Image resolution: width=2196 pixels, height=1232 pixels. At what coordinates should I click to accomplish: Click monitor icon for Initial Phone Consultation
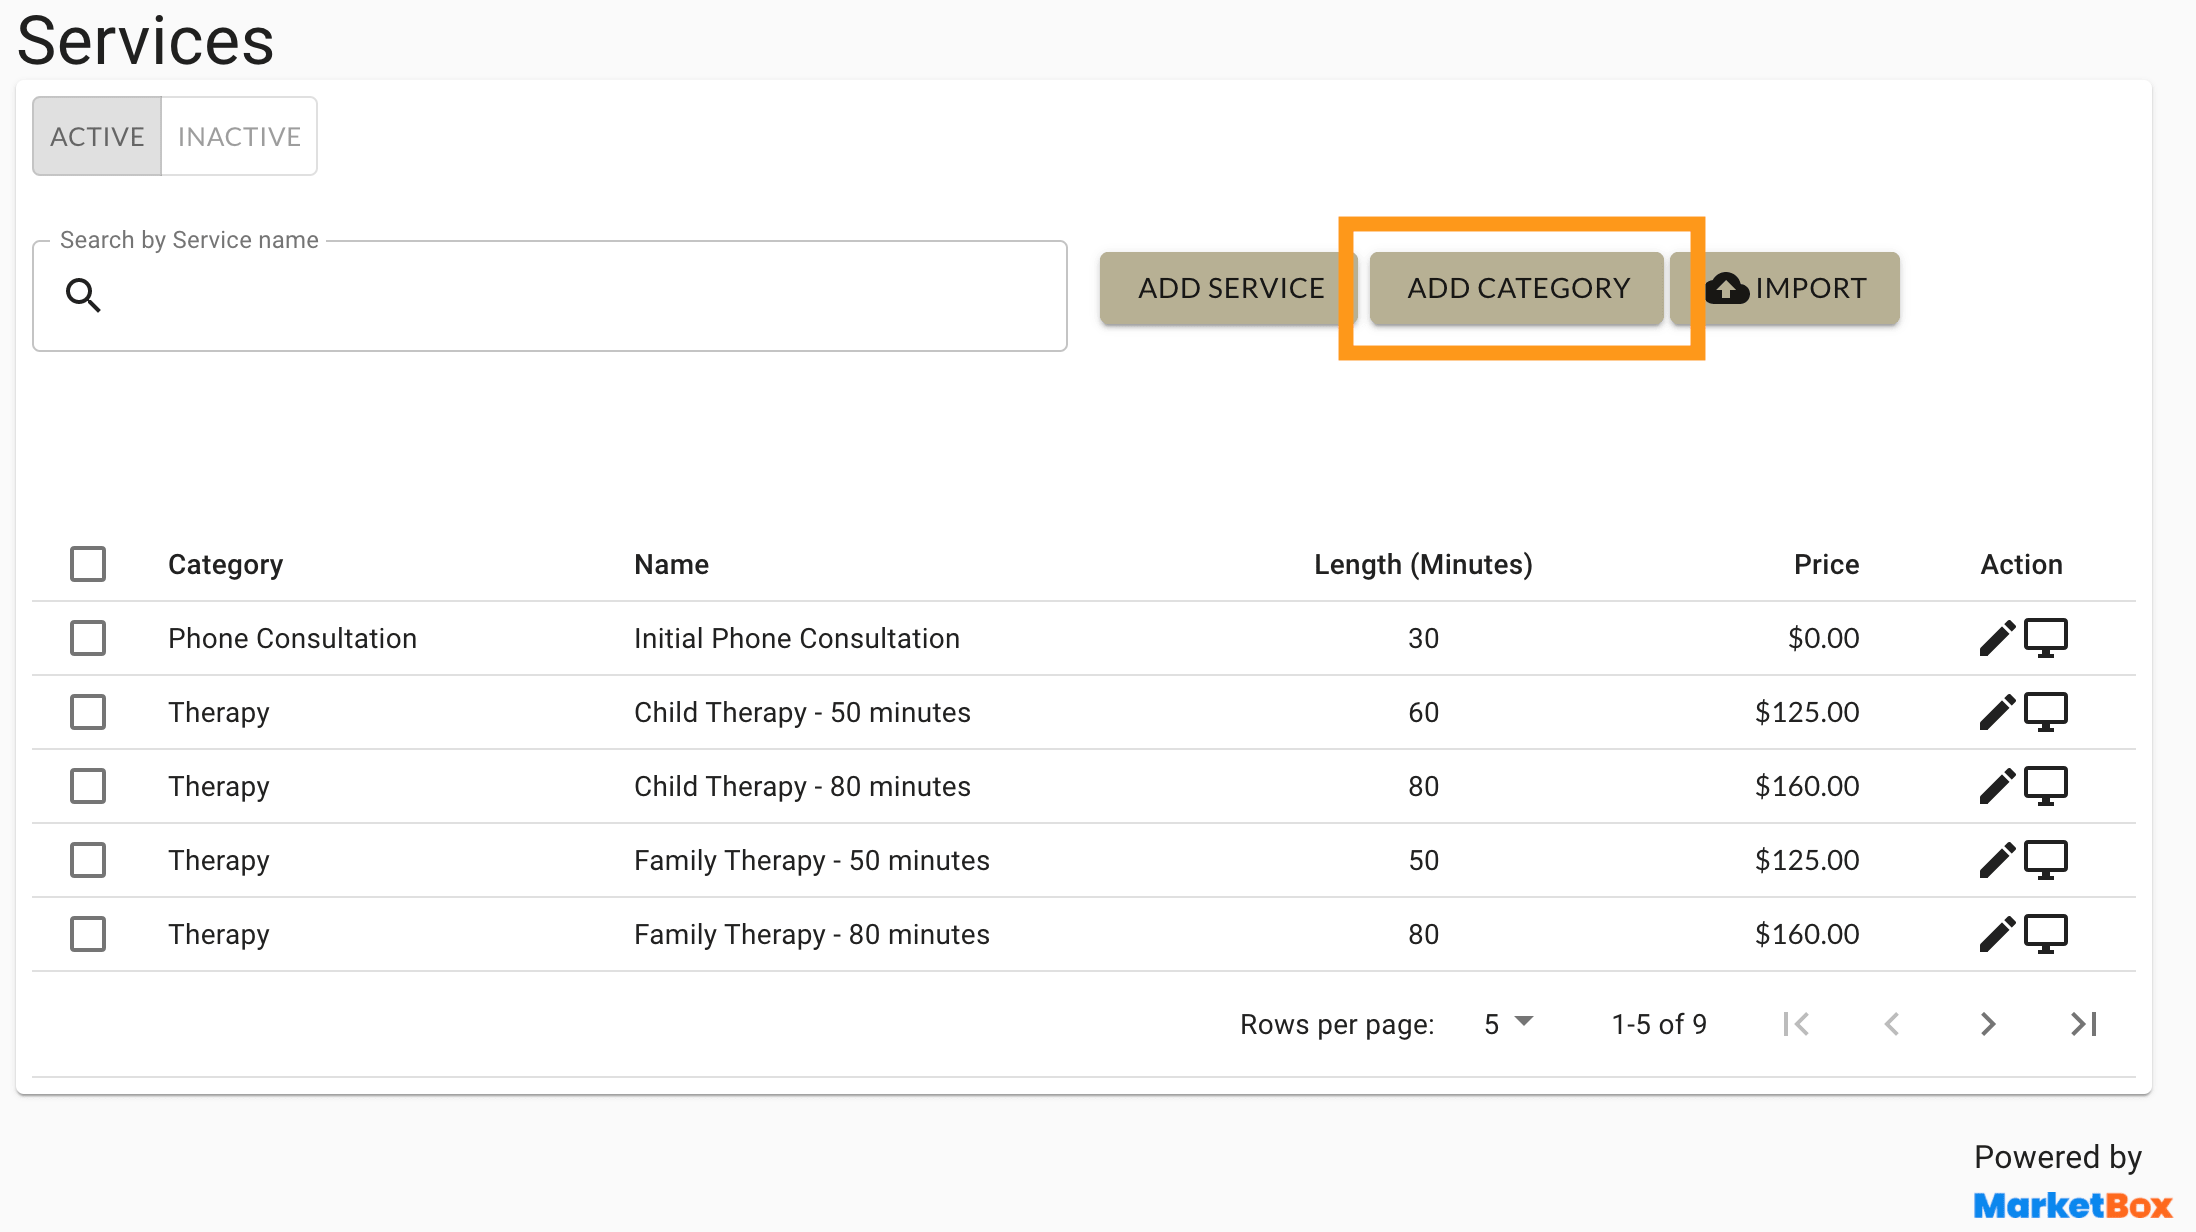(x=2045, y=638)
